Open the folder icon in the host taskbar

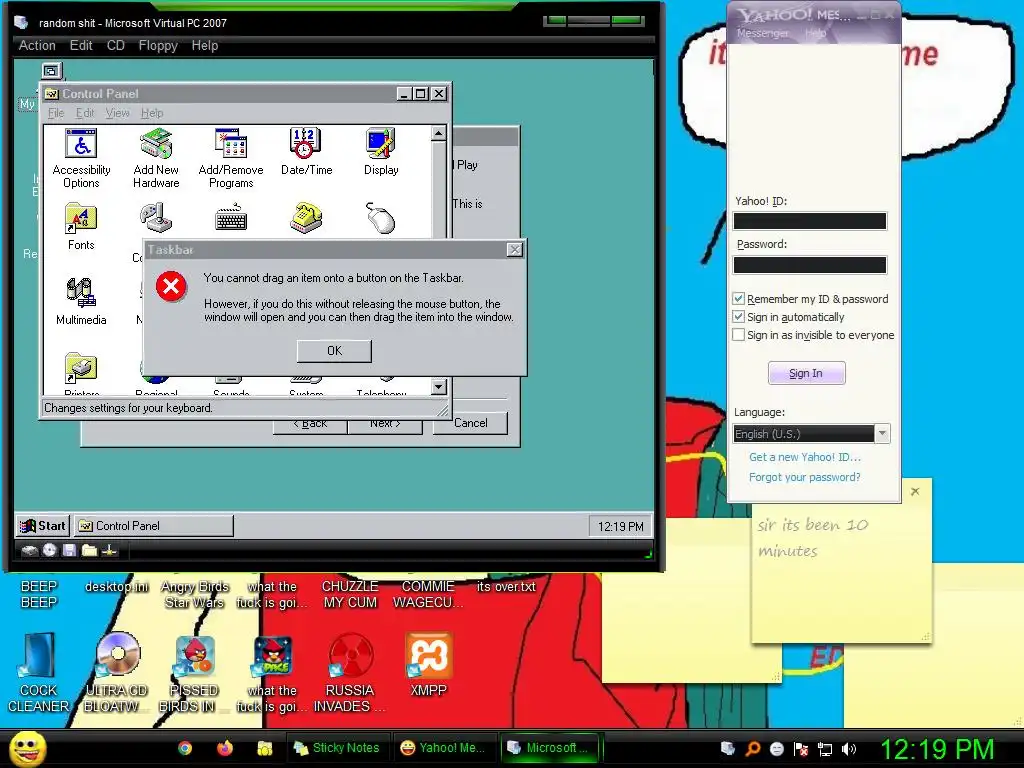(264, 748)
